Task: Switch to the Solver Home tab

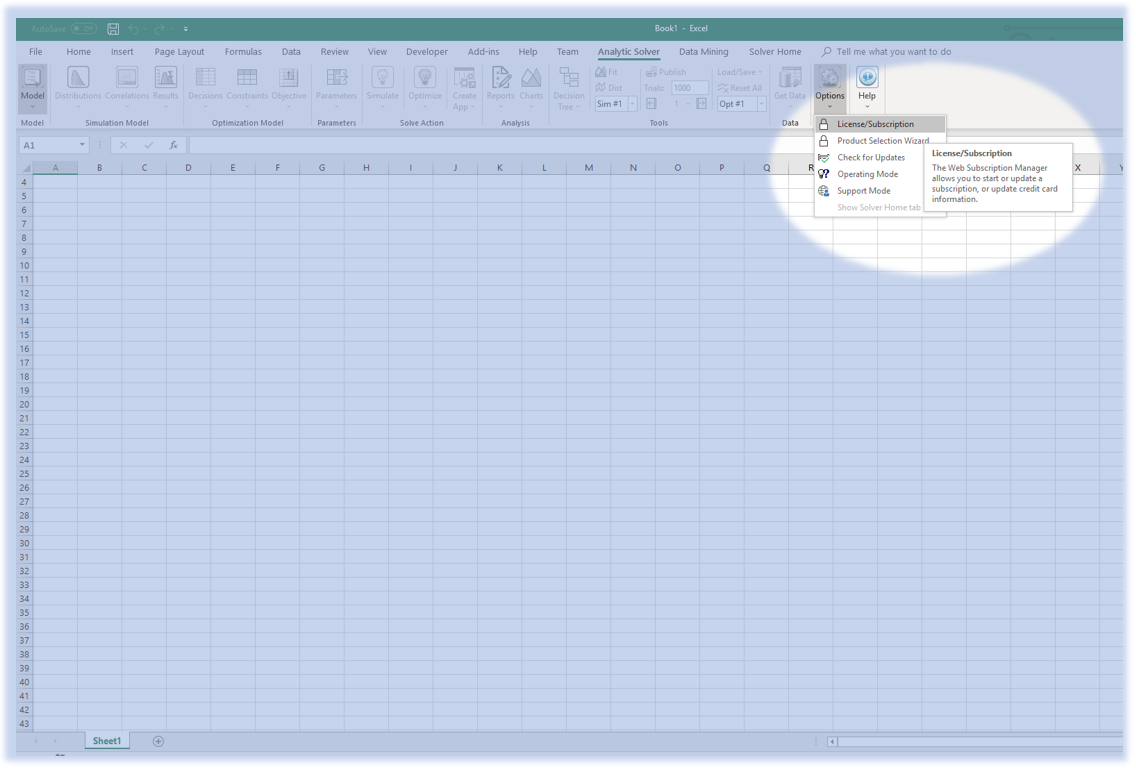Action: pyautogui.click(x=774, y=51)
